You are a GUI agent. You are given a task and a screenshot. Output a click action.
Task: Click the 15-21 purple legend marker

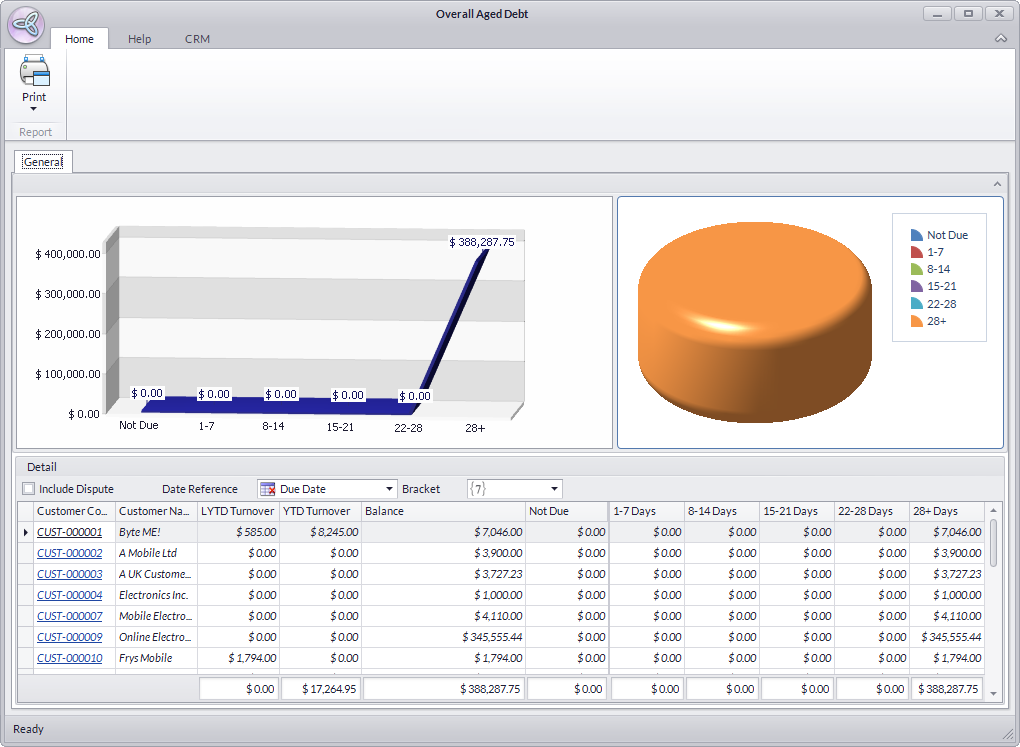(916, 287)
